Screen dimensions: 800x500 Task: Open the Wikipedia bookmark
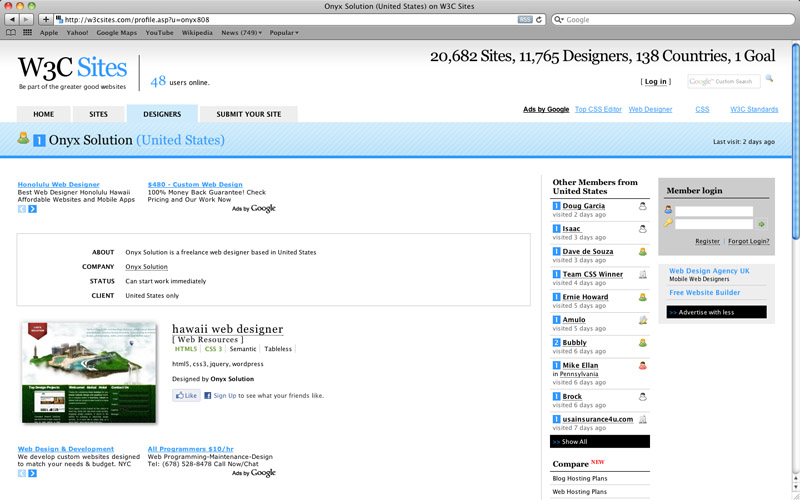[197, 33]
